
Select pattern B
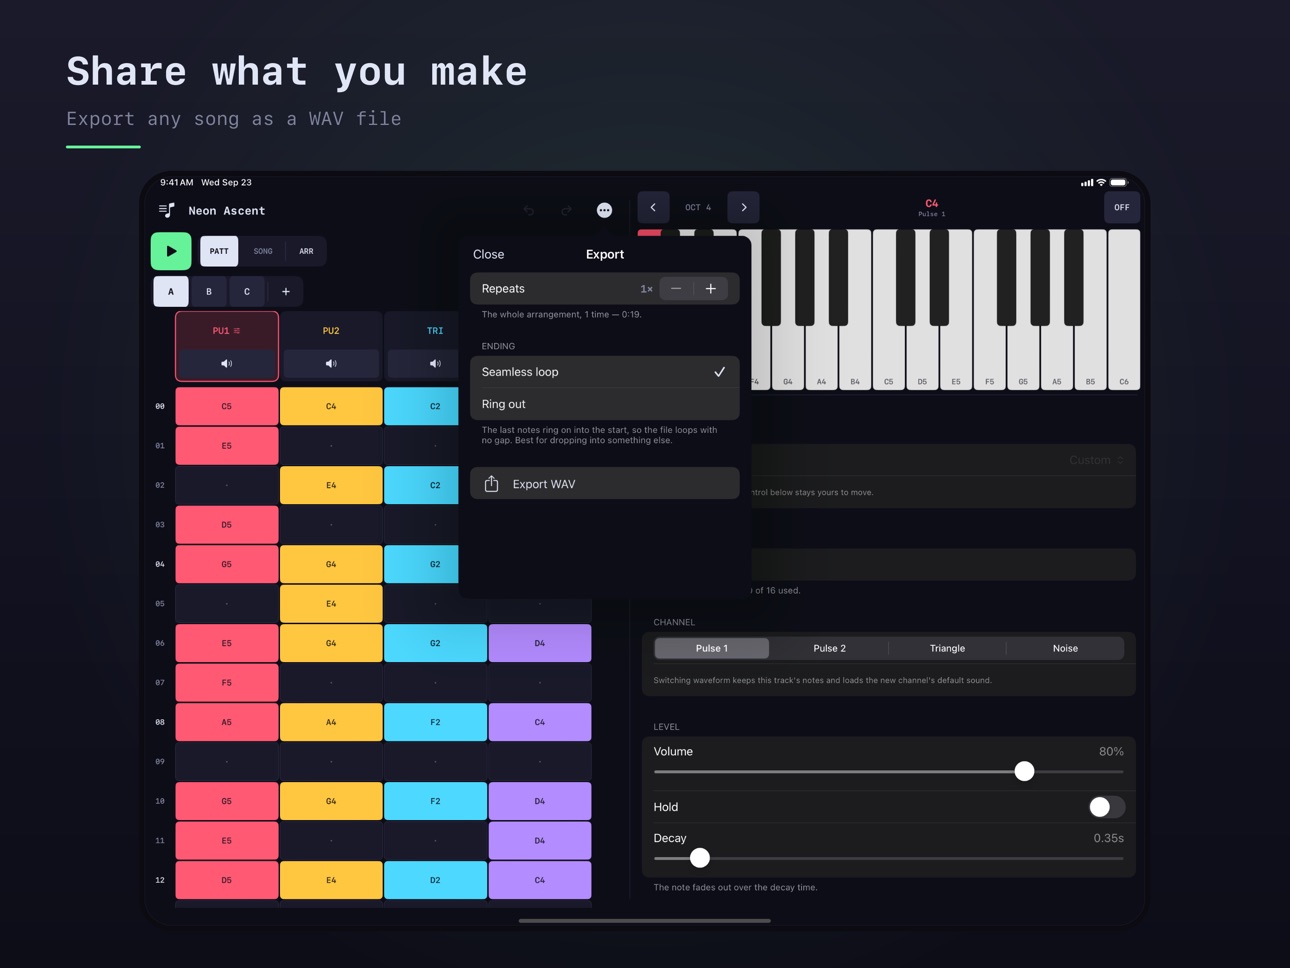(209, 292)
